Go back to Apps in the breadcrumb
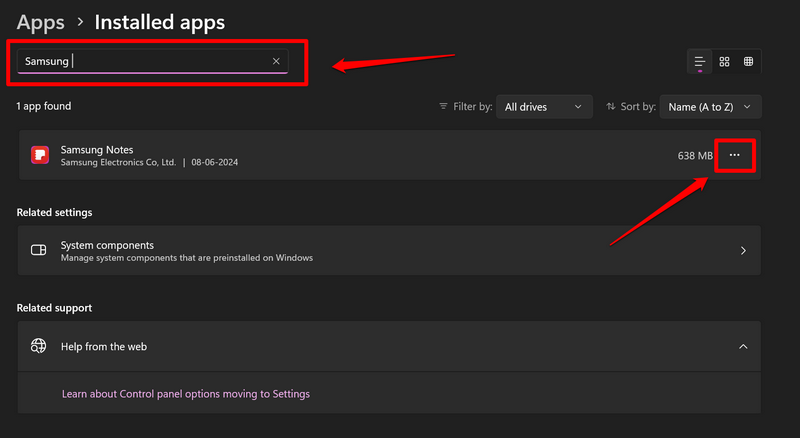This screenshot has width=800, height=438. (40, 21)
